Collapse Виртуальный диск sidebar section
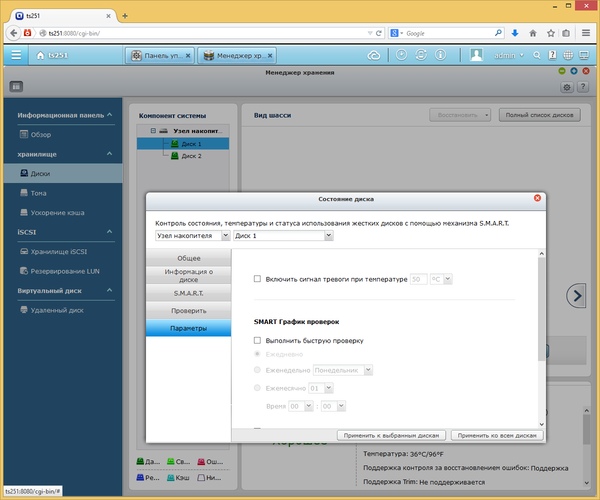Viewport: 600px width, 500px height. tap(109, 290)
